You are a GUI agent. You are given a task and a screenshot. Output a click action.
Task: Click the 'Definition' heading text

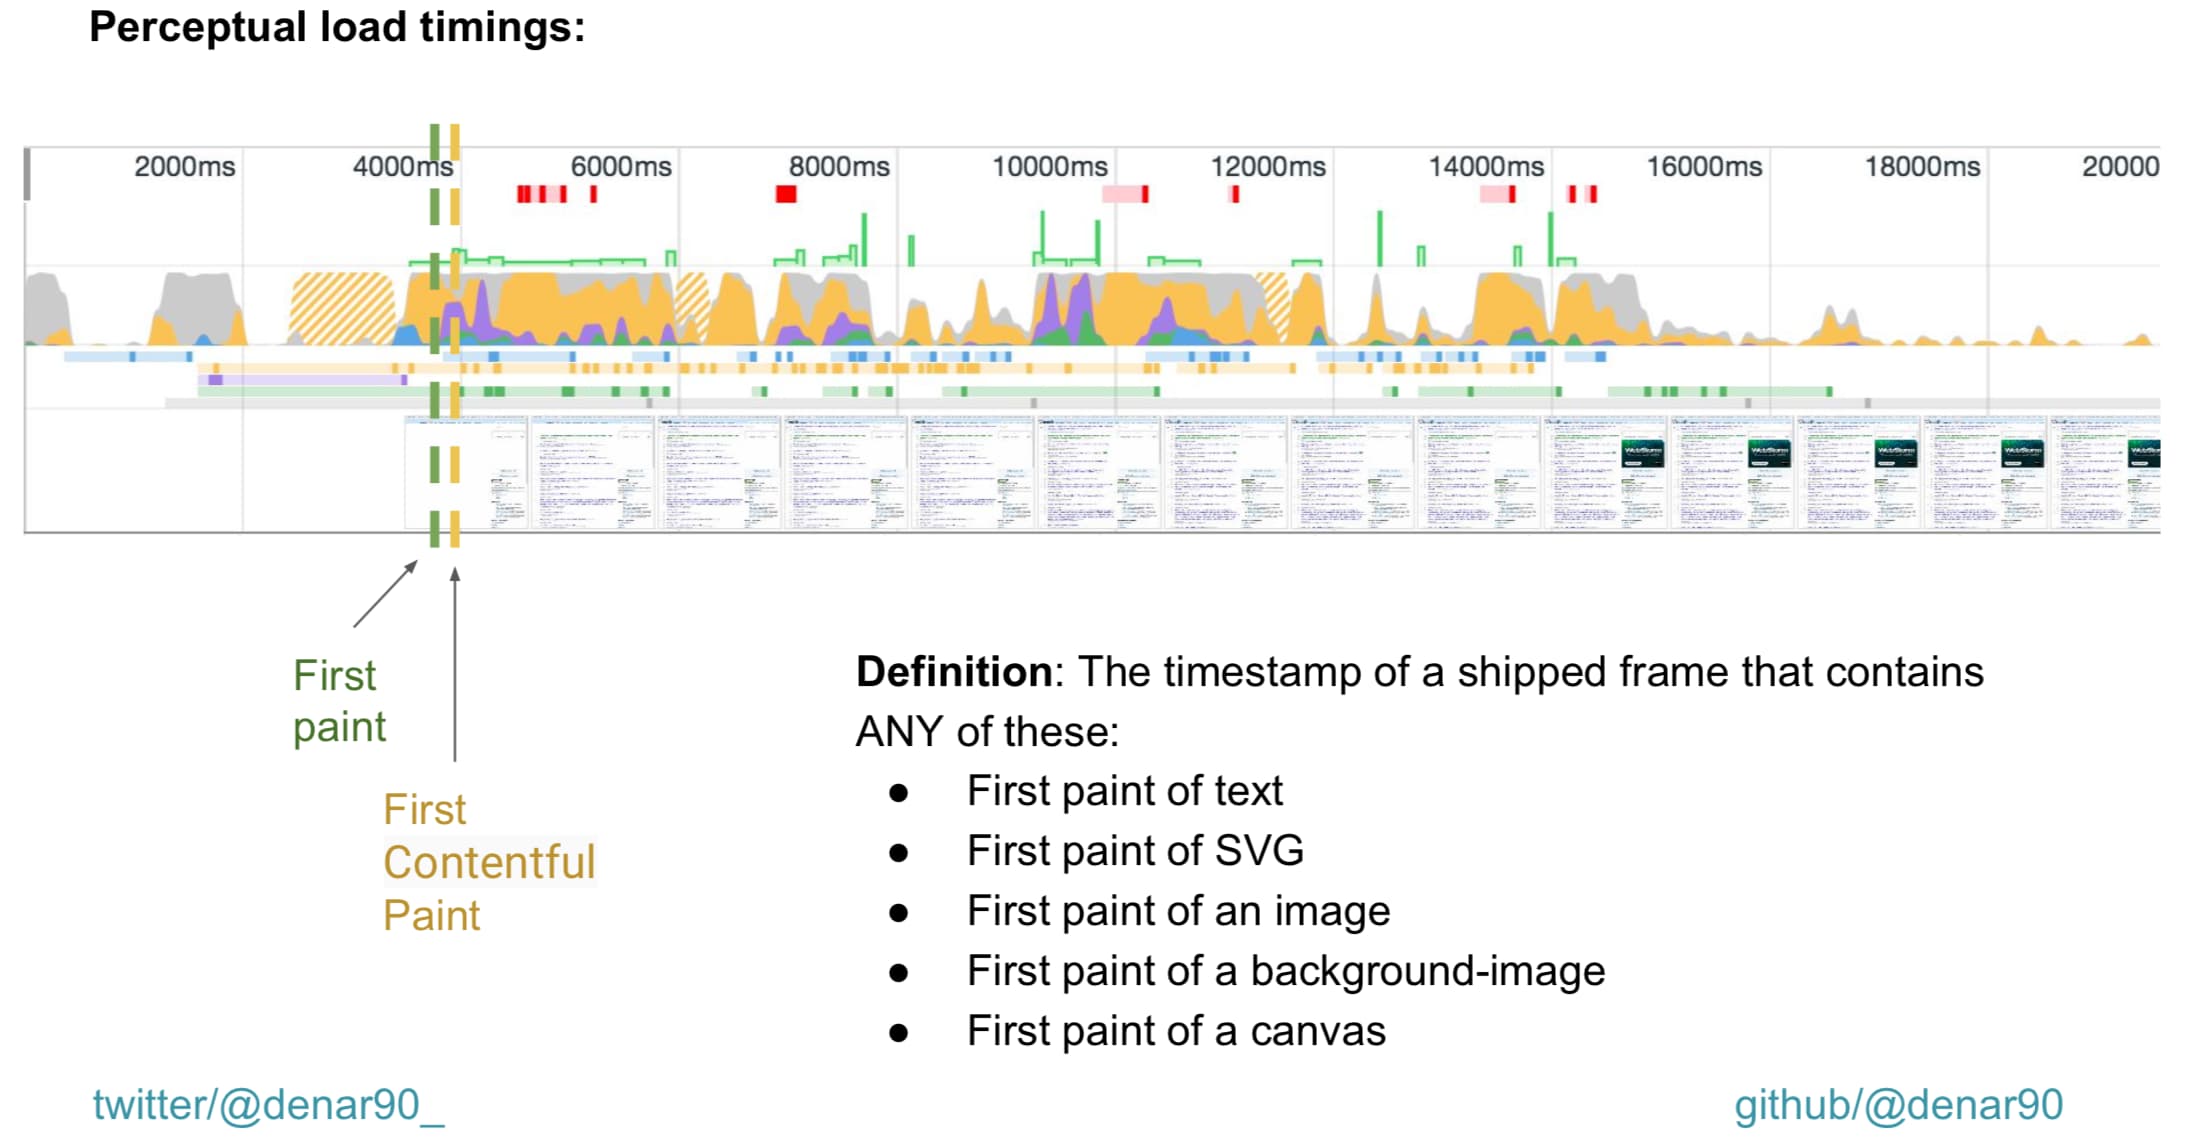click(x=948, y=671)
